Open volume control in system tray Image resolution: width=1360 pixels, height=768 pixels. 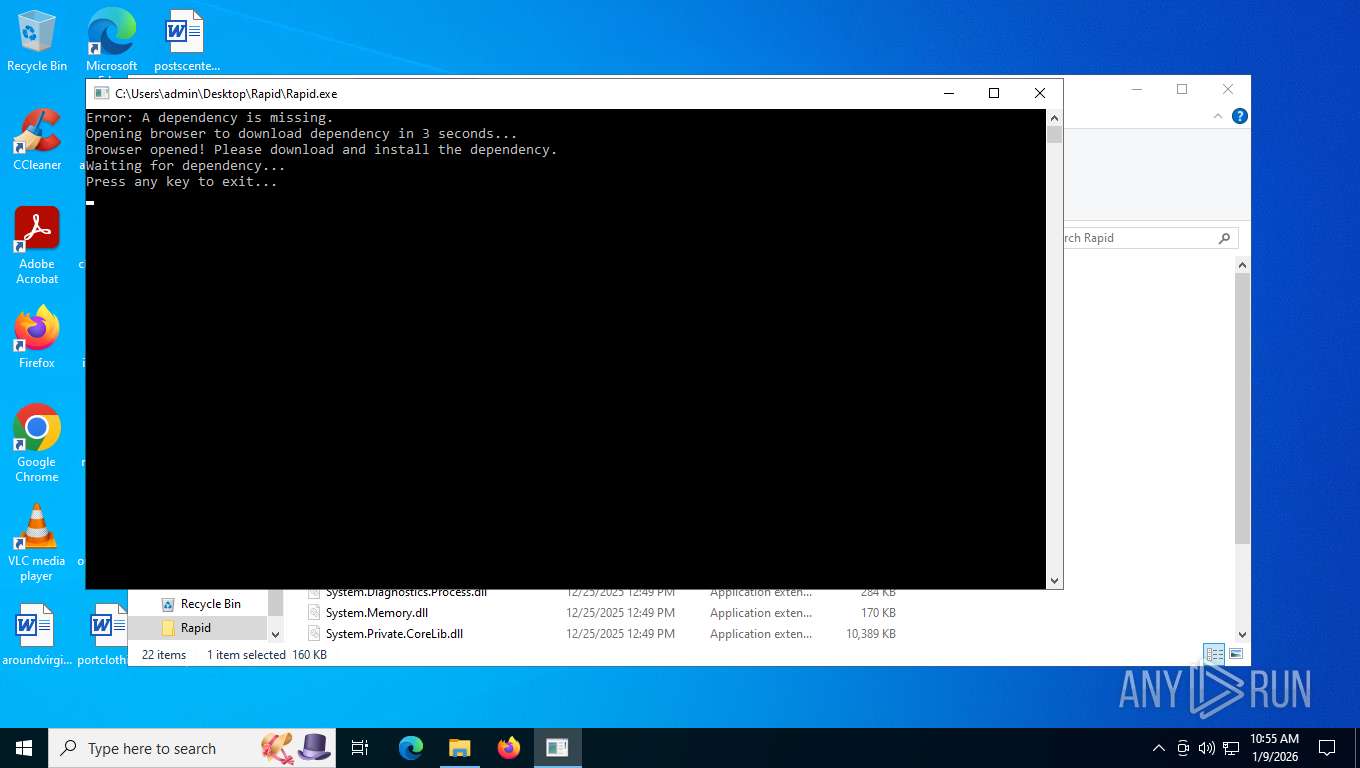click(x=1207, y=748)
